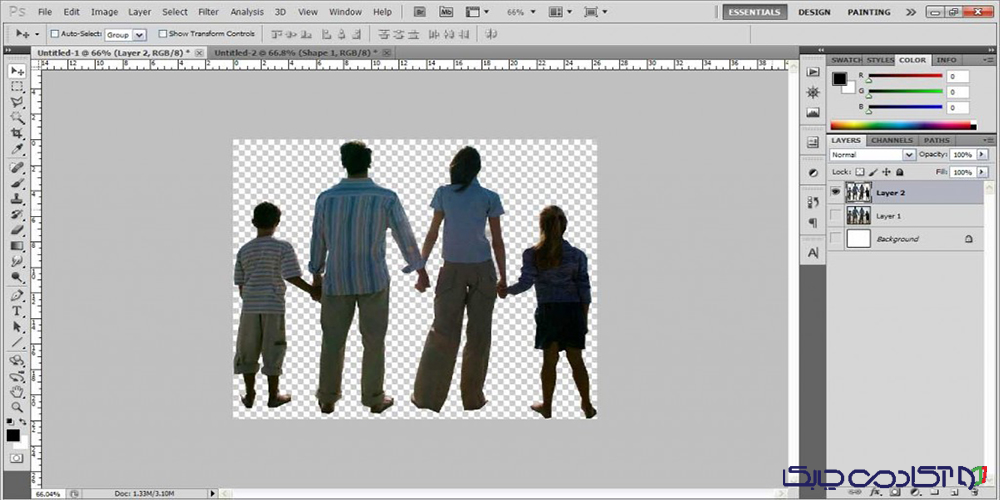
Task: Select the Essentials workspace button
Action: click(x=754, y=12)
